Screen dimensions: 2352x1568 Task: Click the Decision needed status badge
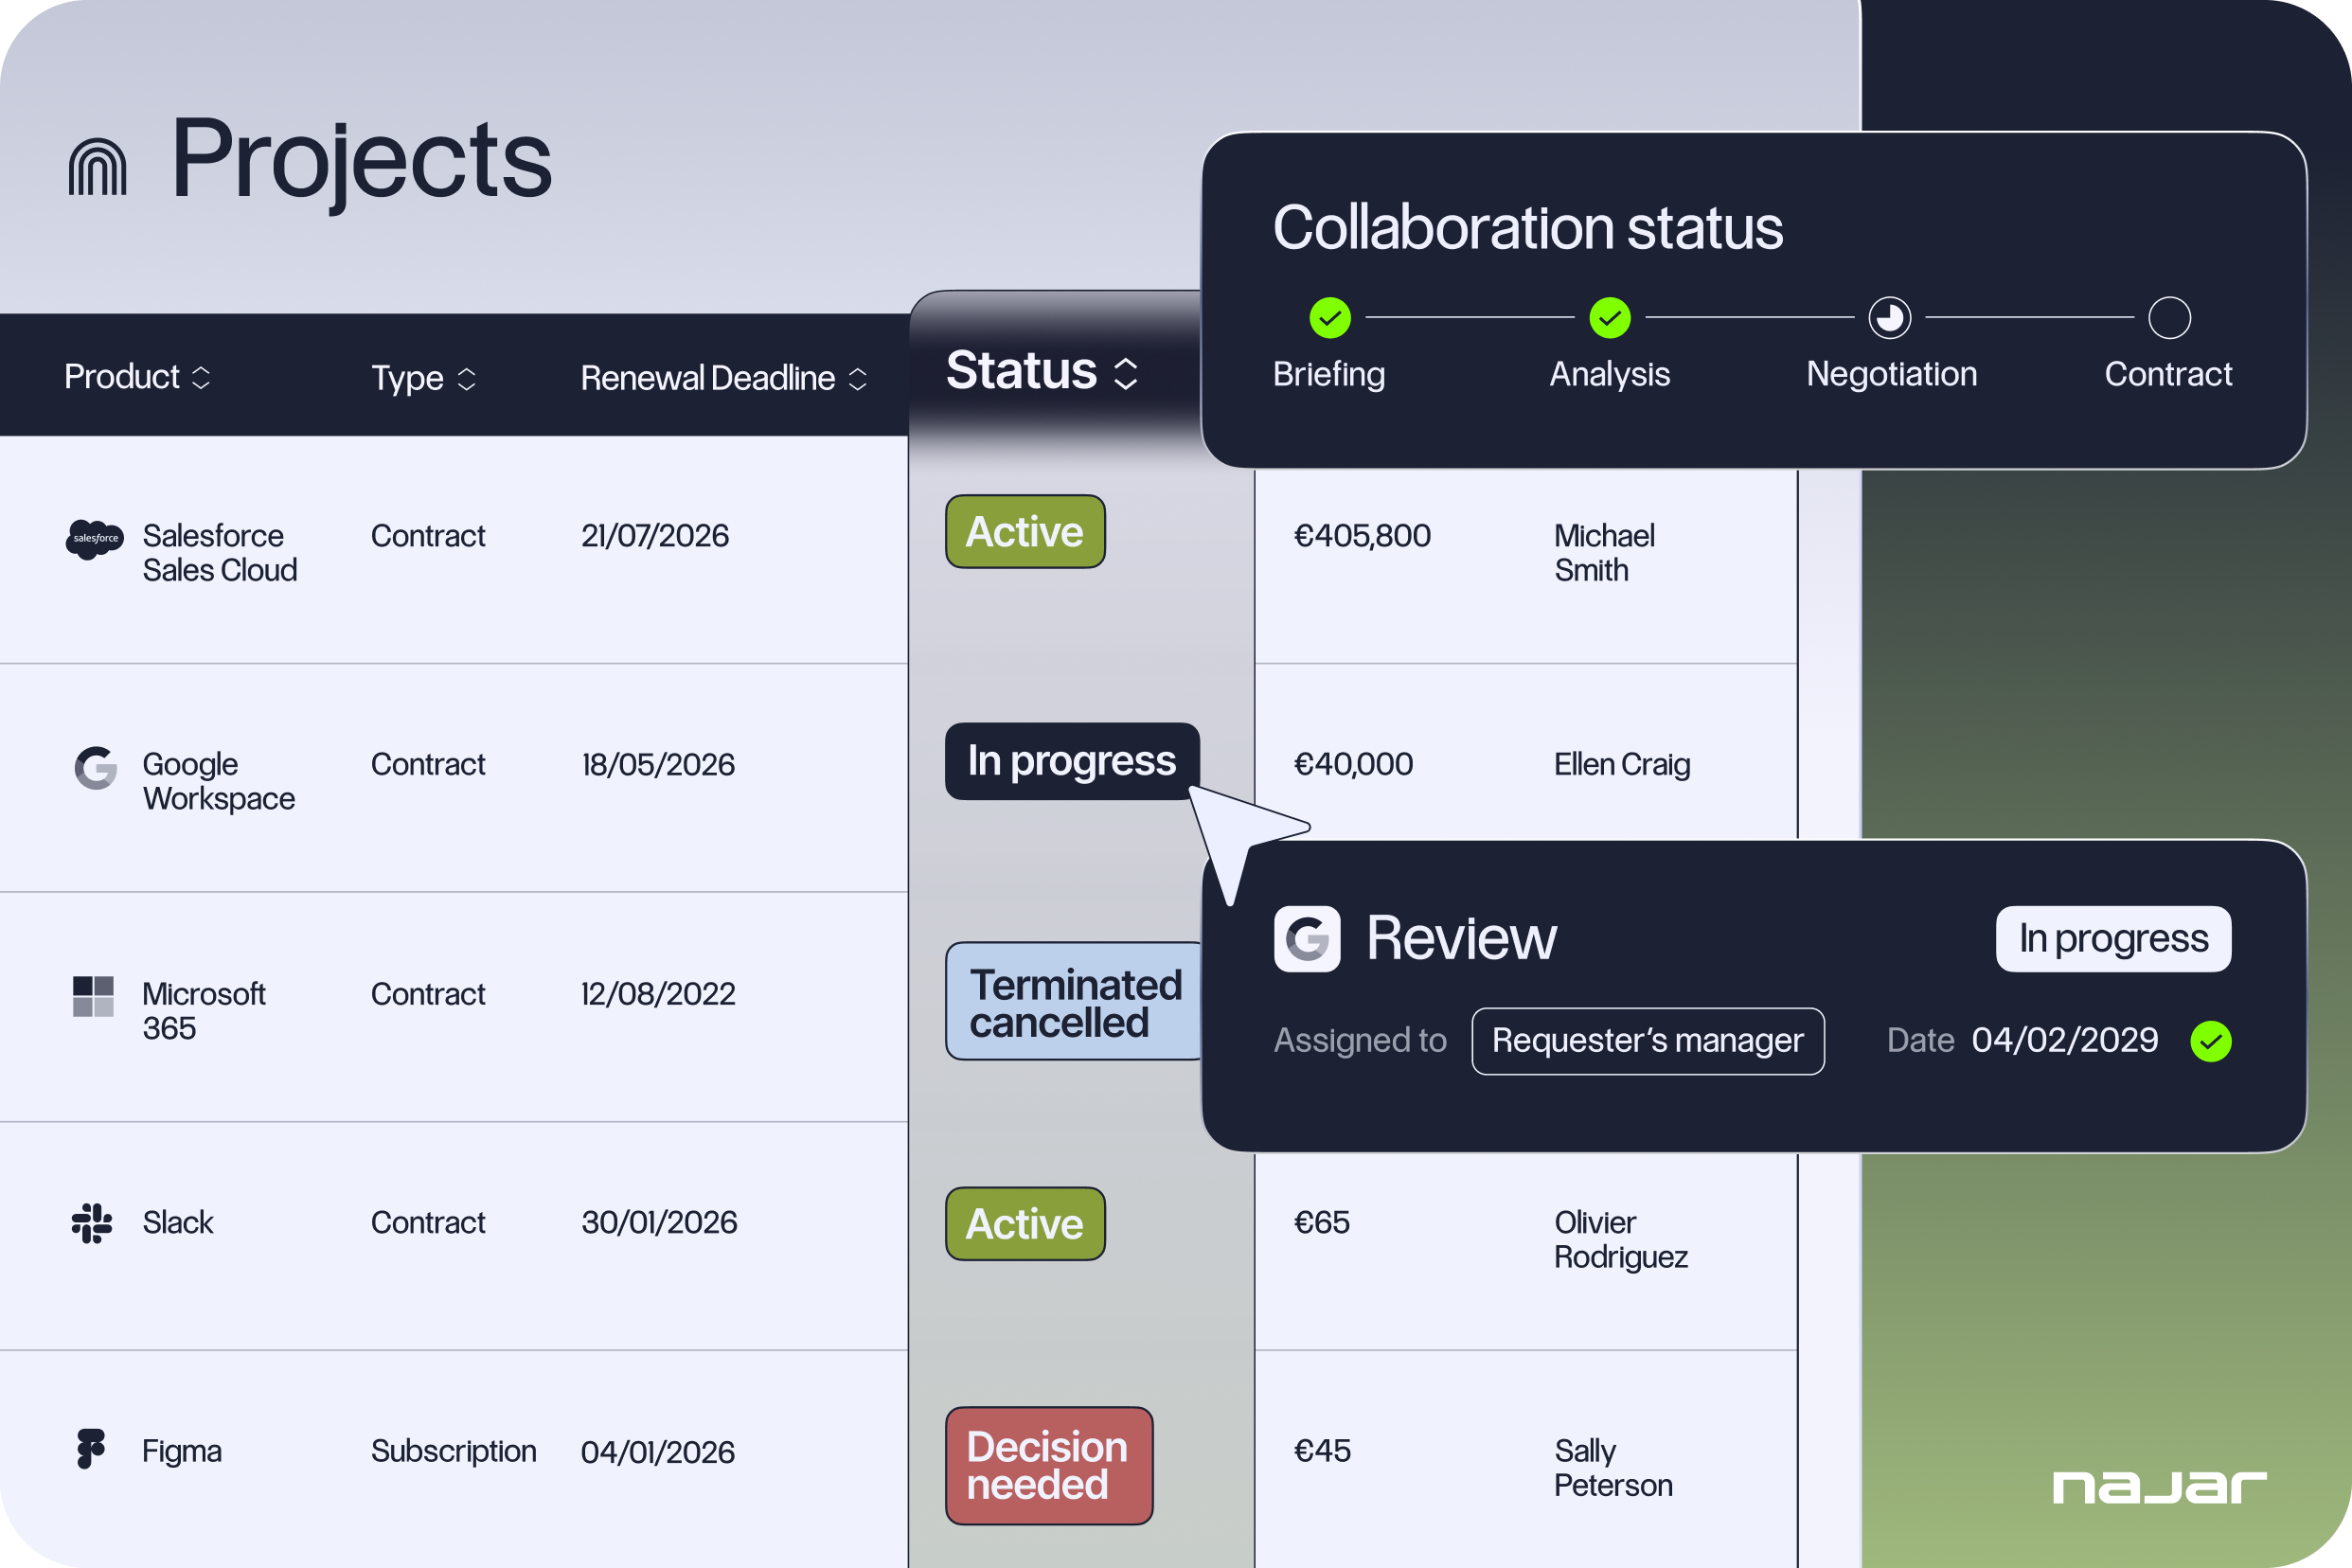(x=1048, y=1465)
